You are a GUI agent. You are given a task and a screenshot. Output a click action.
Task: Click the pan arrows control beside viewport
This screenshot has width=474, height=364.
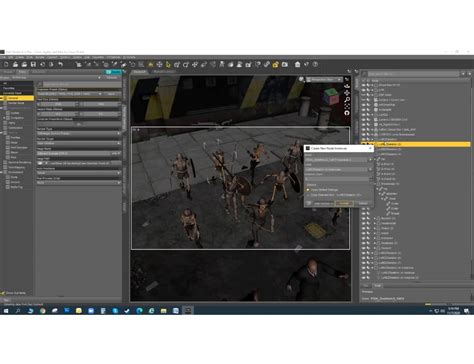click(x=347, y=93)
